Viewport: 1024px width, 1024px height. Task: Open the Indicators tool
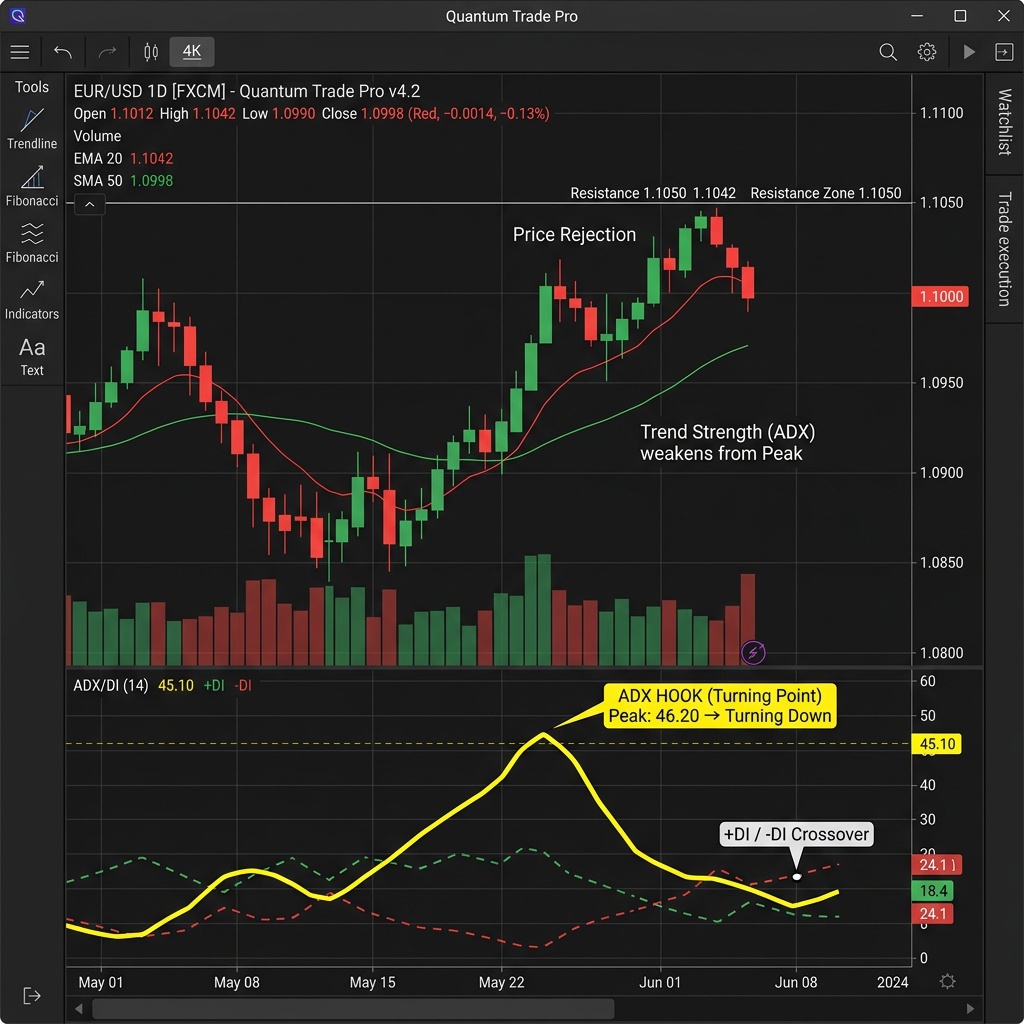click(x=32, y=300)
